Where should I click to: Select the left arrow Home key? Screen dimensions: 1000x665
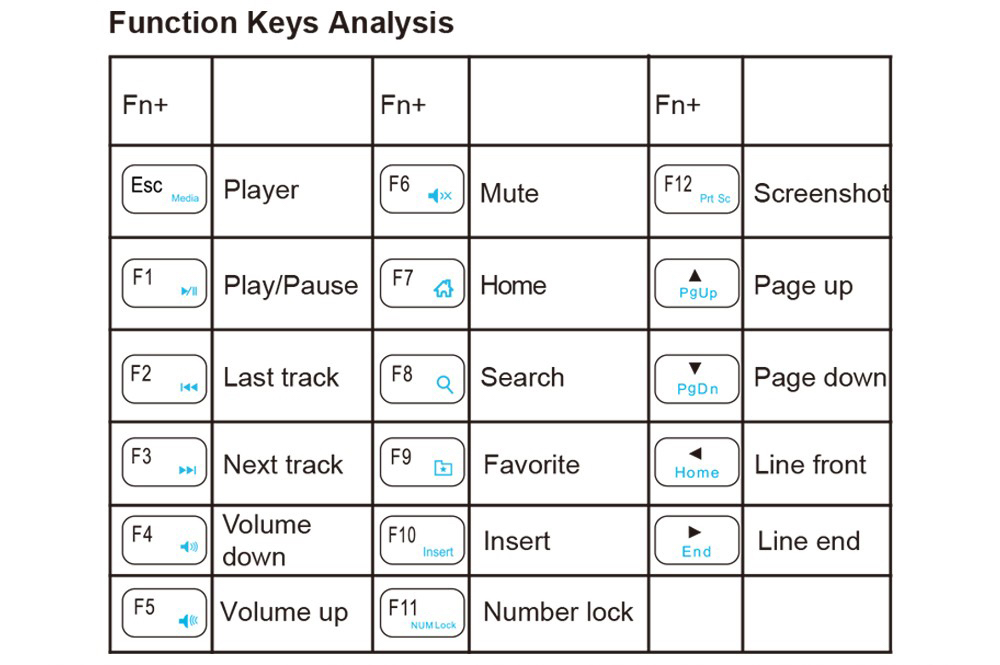point(696,462)
